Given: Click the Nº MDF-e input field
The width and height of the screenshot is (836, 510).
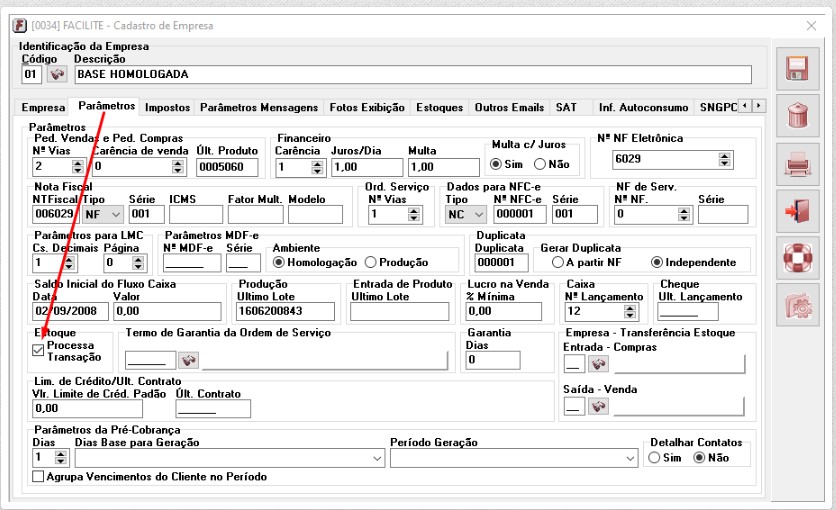Looking at the screenshot, I should click(192, 263).
